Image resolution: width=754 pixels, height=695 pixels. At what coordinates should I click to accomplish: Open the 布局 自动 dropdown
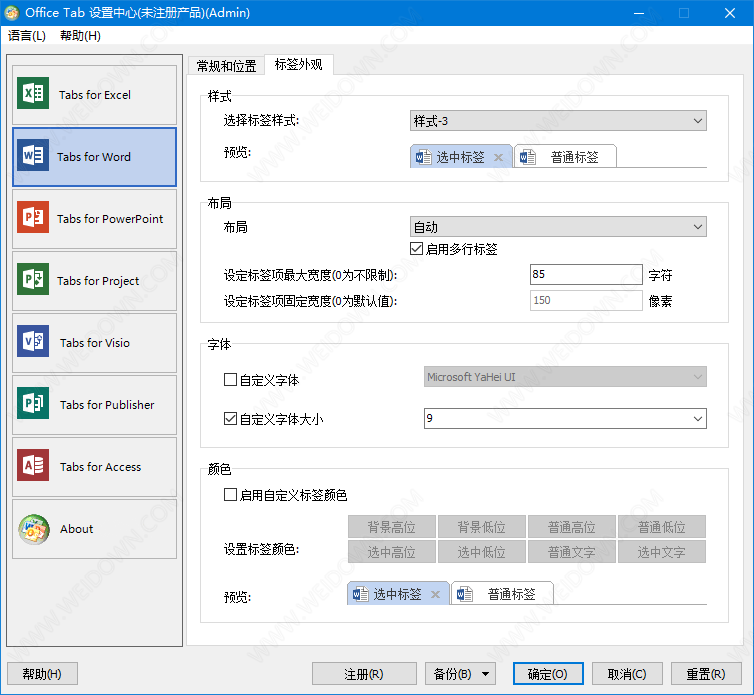tap(558, 227)
